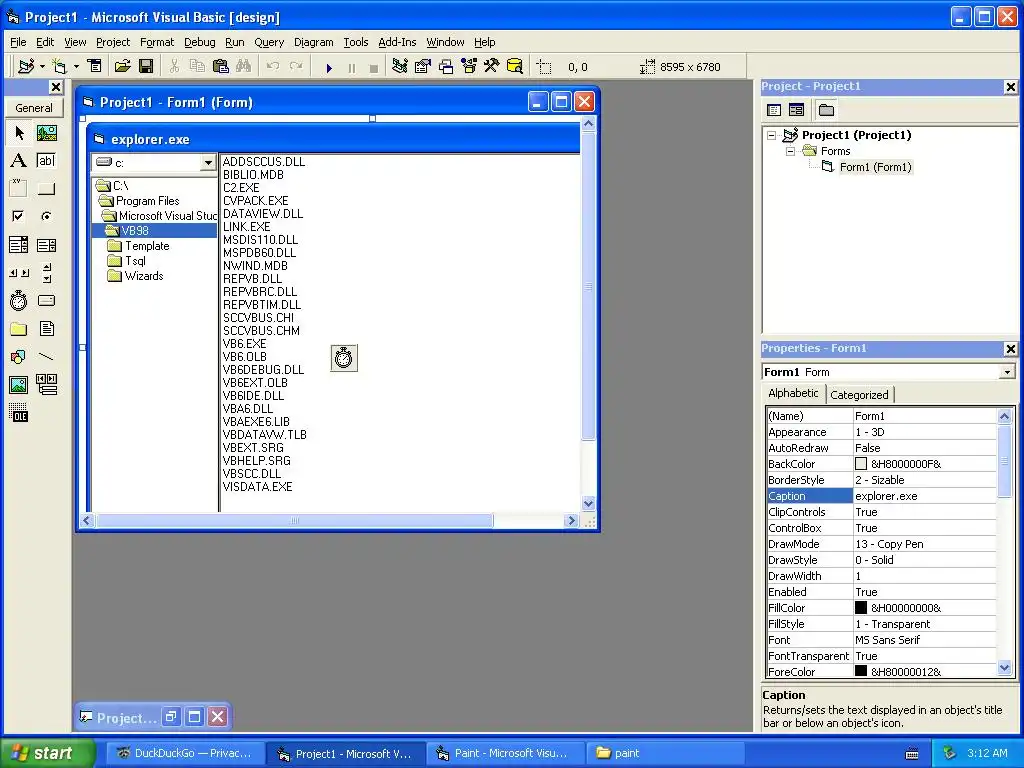Start the program with the Run arrow

click(329, 67)
